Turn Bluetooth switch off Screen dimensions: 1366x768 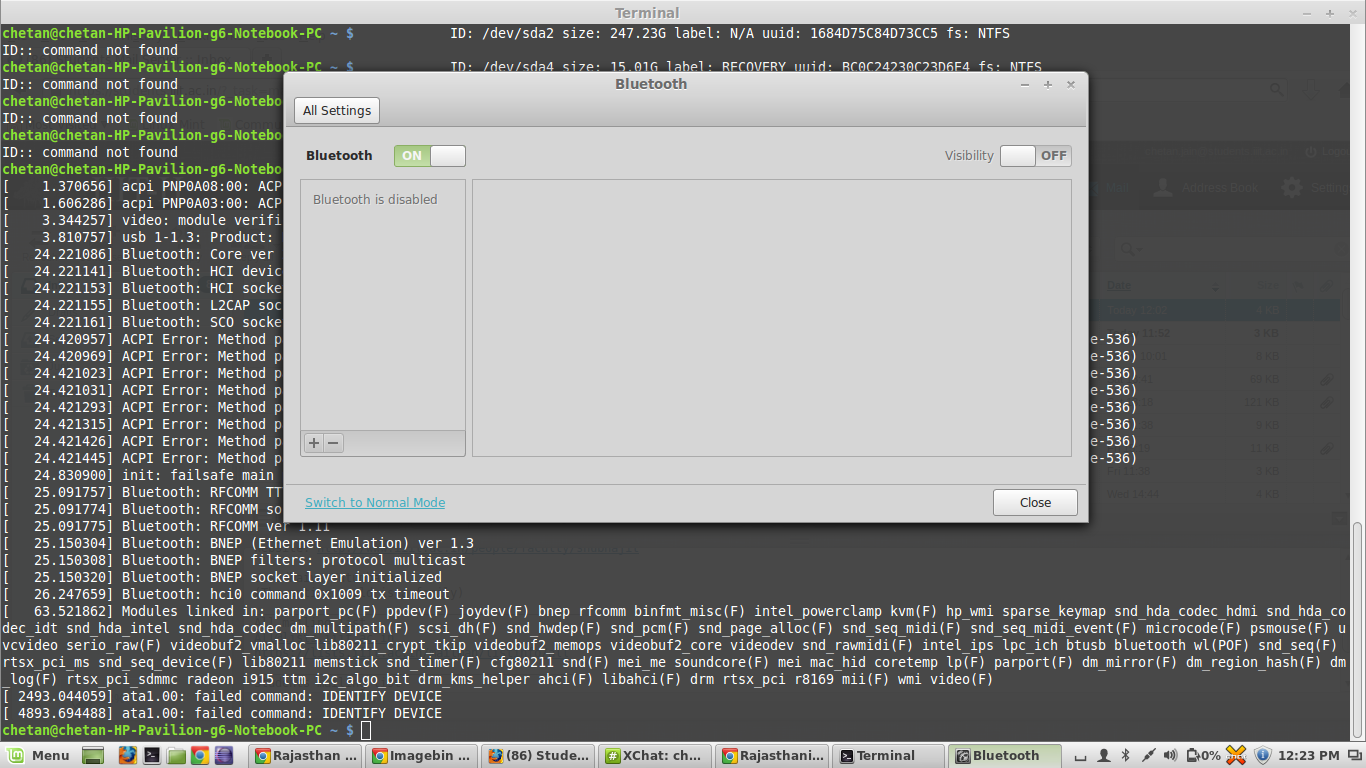tap(430, 156)
